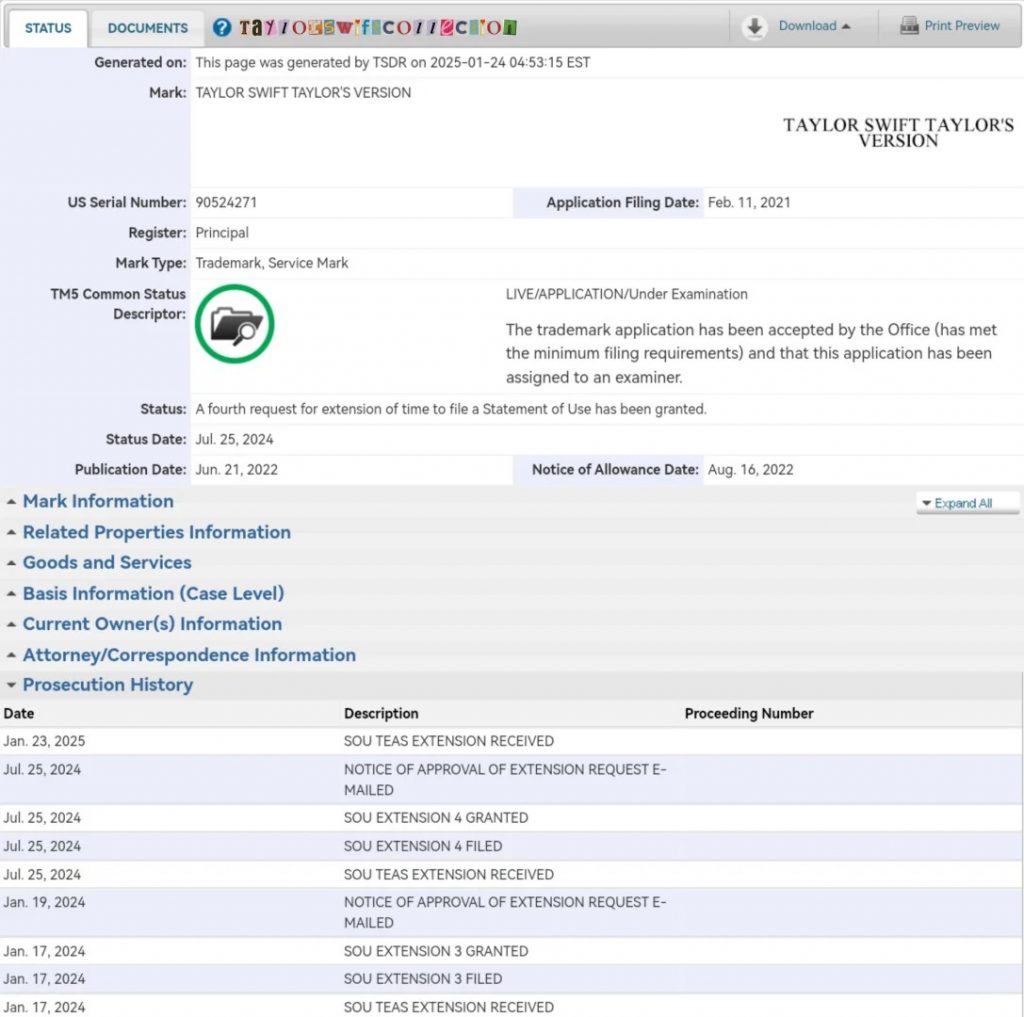Image resolution: width=1024 pixels, height=1017 pixels.
Task: Click the filing date Feb. 11, 2021
Action: pyautogui.click(x=749, y=202)
